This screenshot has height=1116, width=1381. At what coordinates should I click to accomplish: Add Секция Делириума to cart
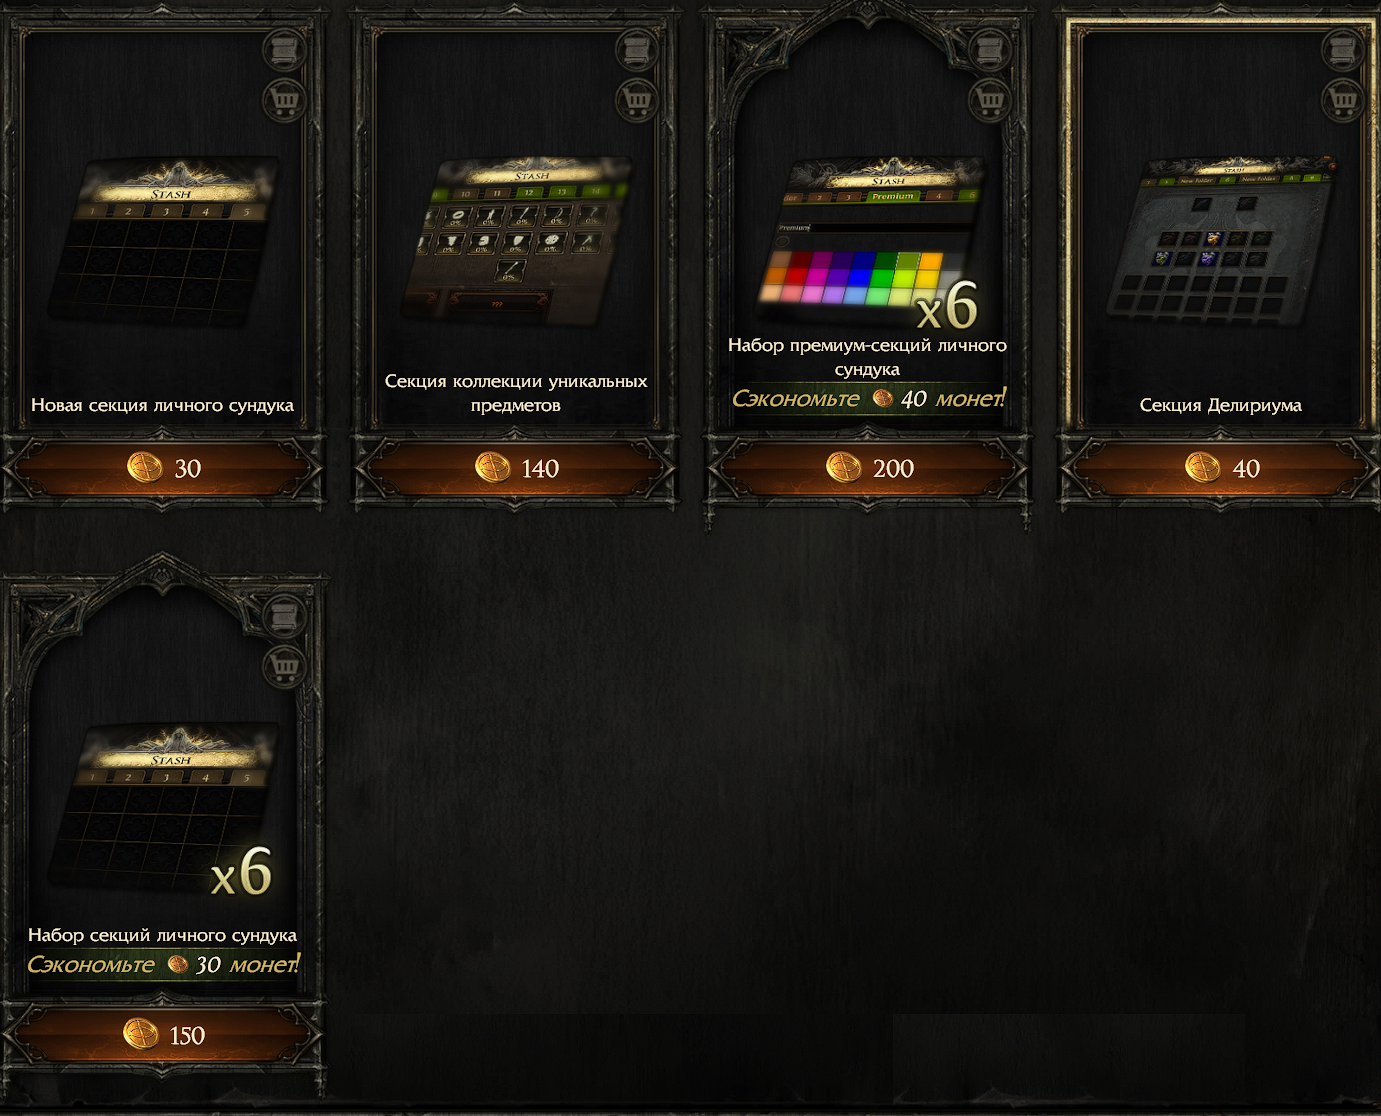point(1342,99)
